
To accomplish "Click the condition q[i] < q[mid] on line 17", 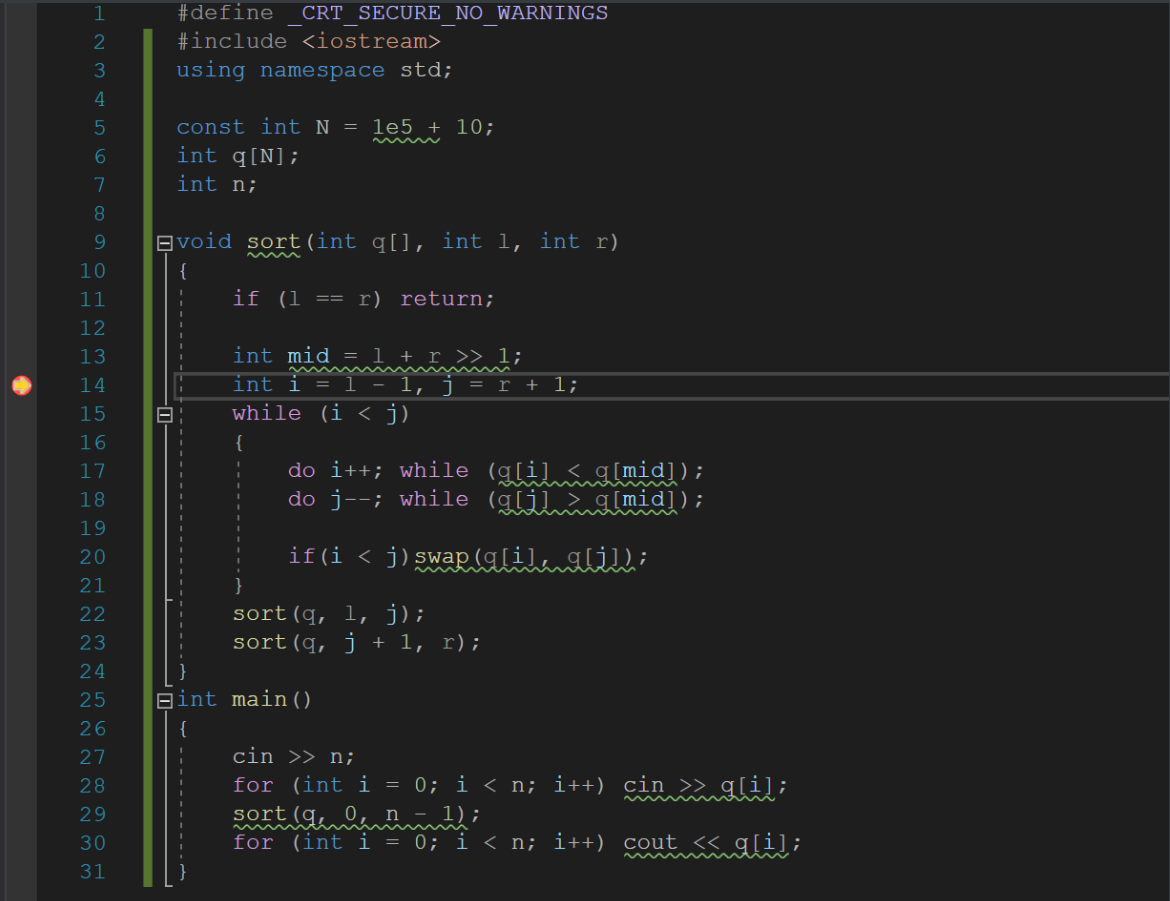I will click(x=586, y=471).
